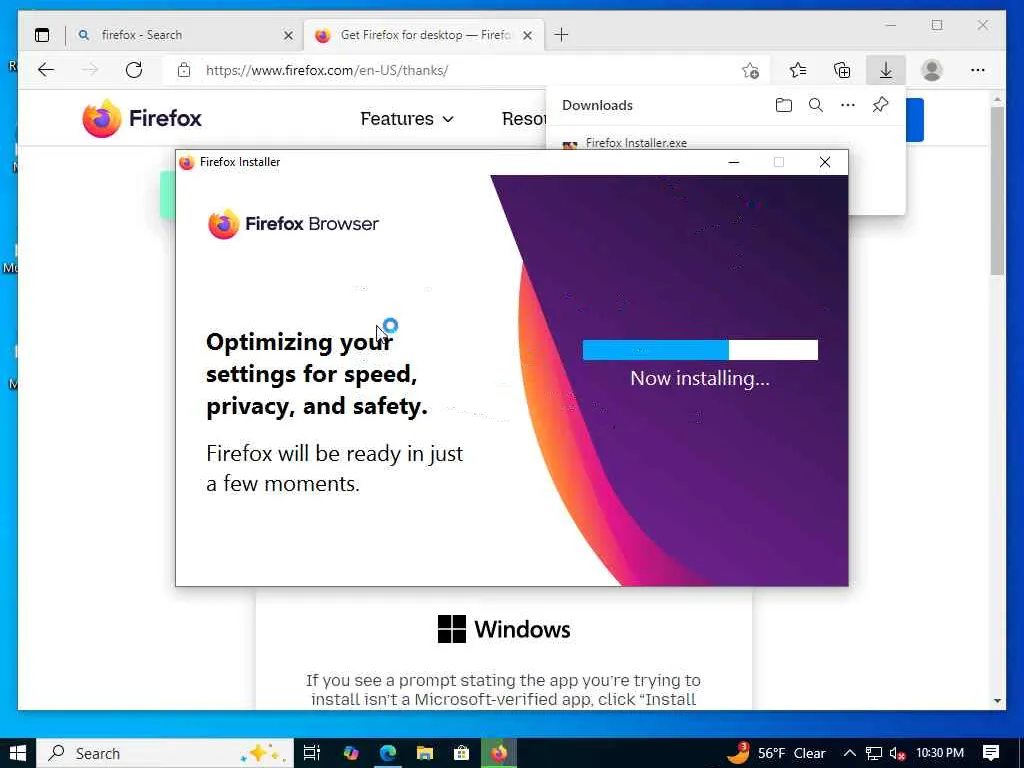
Task: Open Edge tab actions menu icon
Action: pos(42,35)
